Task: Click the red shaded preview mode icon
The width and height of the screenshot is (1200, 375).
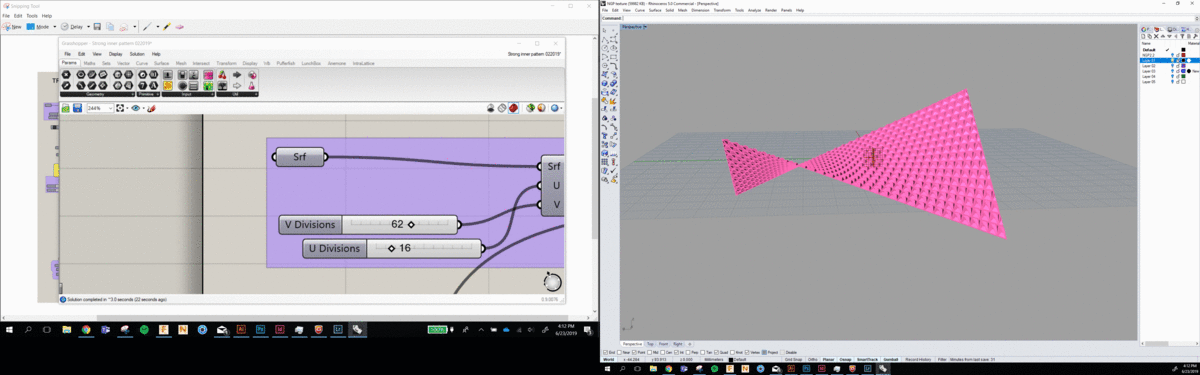Action: (x=514, y=108)
